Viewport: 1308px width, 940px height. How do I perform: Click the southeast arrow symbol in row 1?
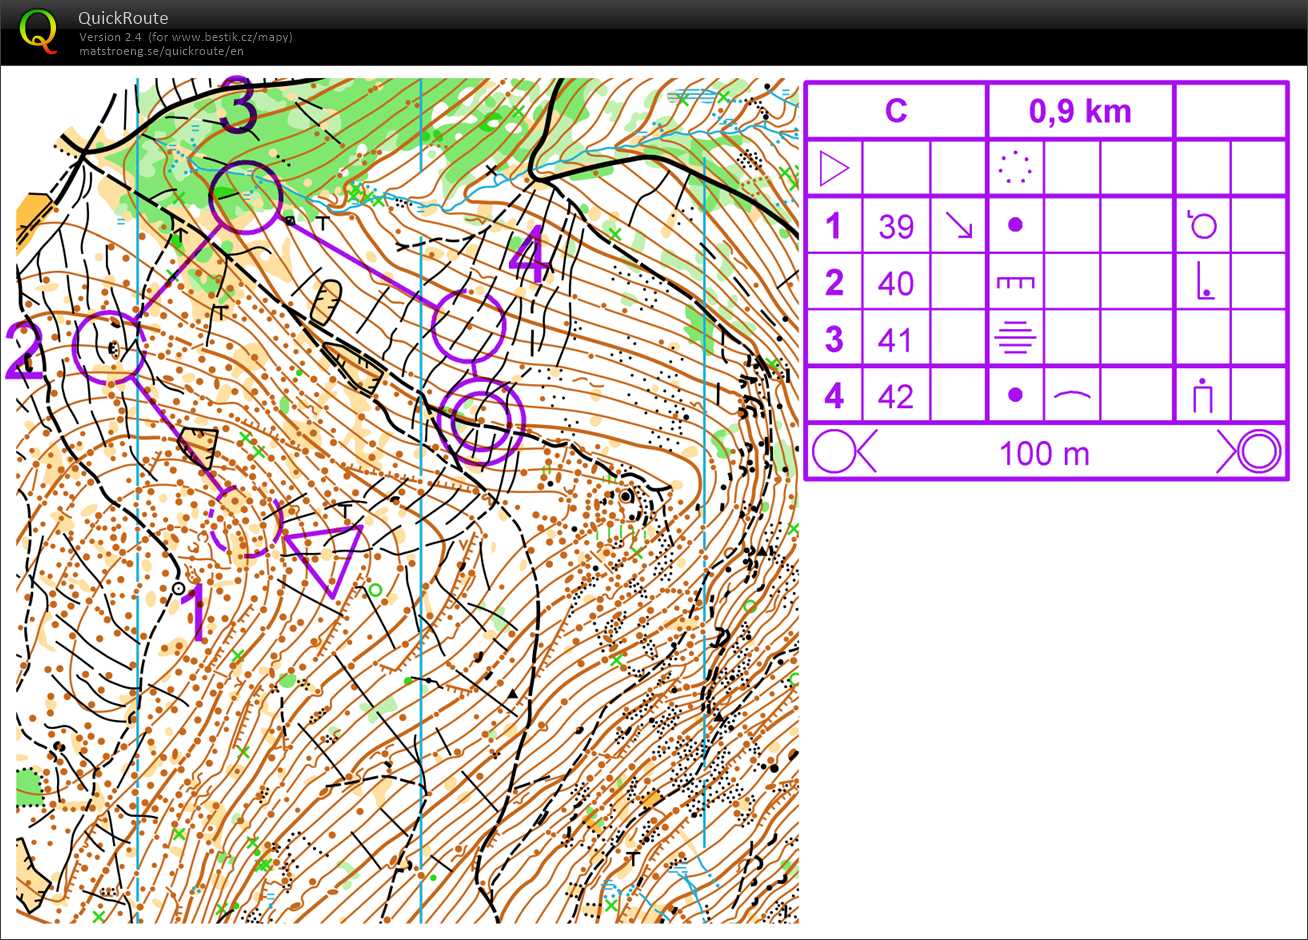pos(959,226)
